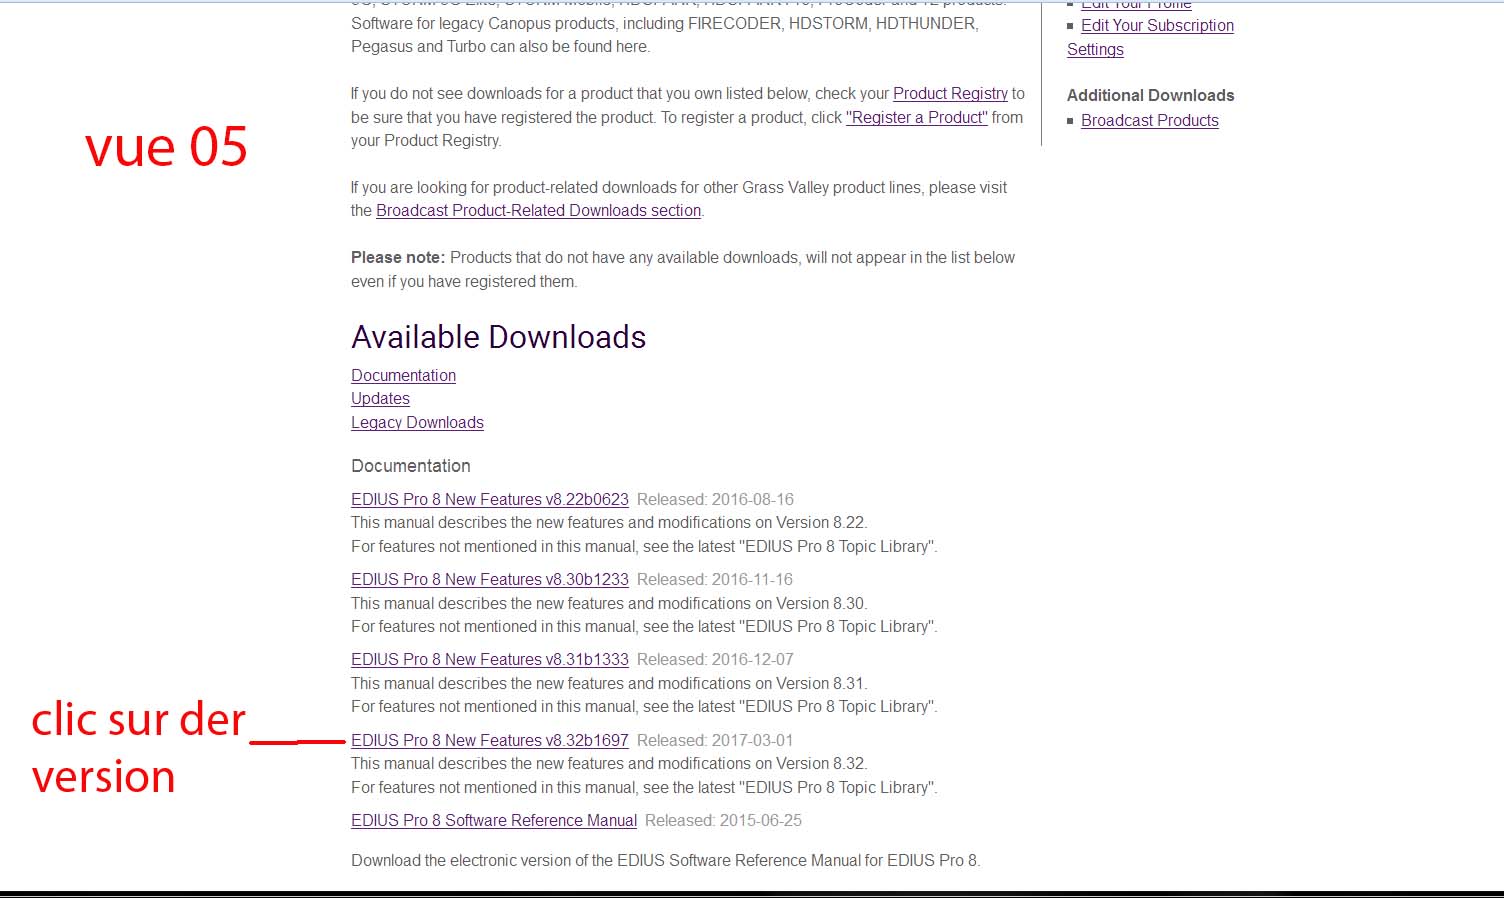Open Broadcast Products in Additional Downloads
Image resolution: width=1504 pixels, height=898 pixels.
pos(1150,120)
